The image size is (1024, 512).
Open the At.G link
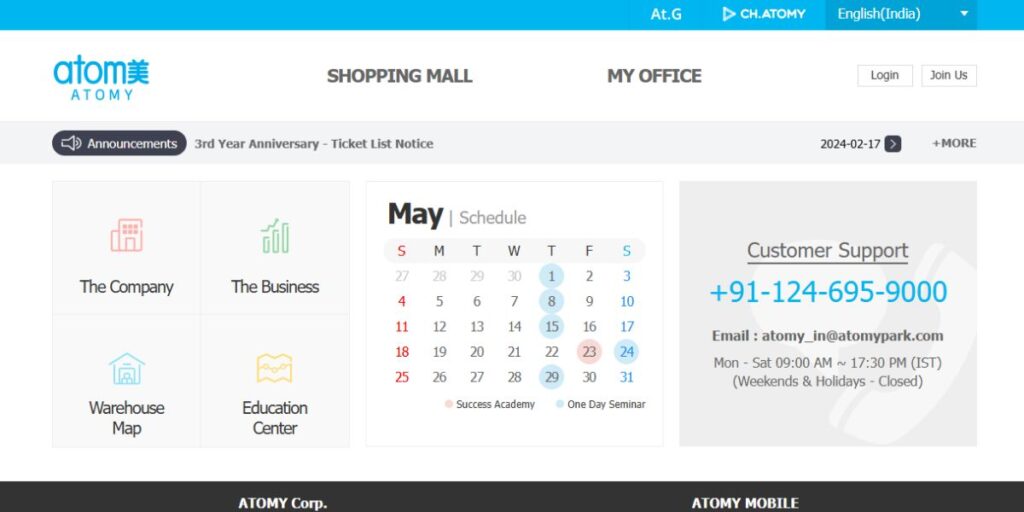[665, 14]
